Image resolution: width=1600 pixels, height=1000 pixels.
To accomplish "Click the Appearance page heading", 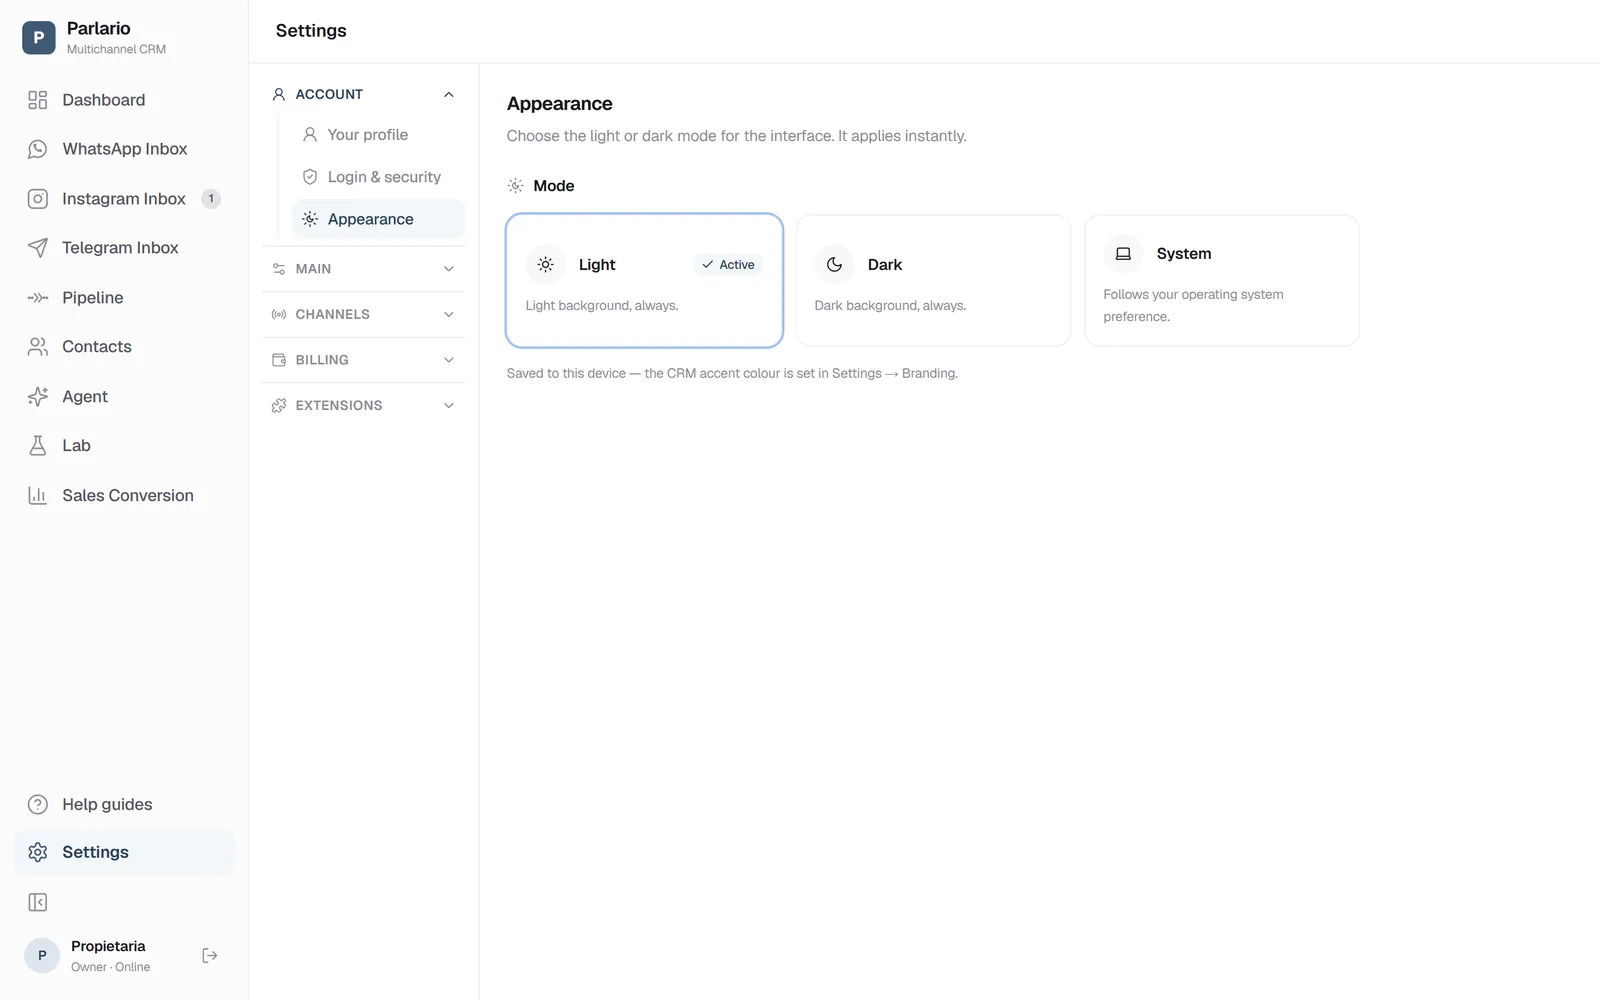I will click(x=559, y=104).
